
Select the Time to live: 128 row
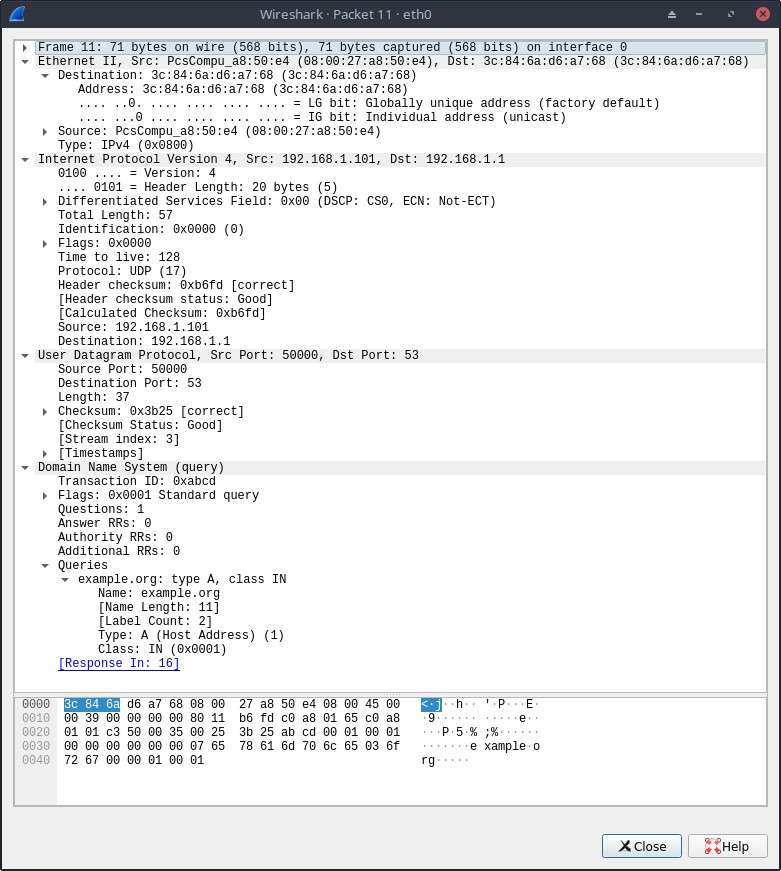pos(119,257)
